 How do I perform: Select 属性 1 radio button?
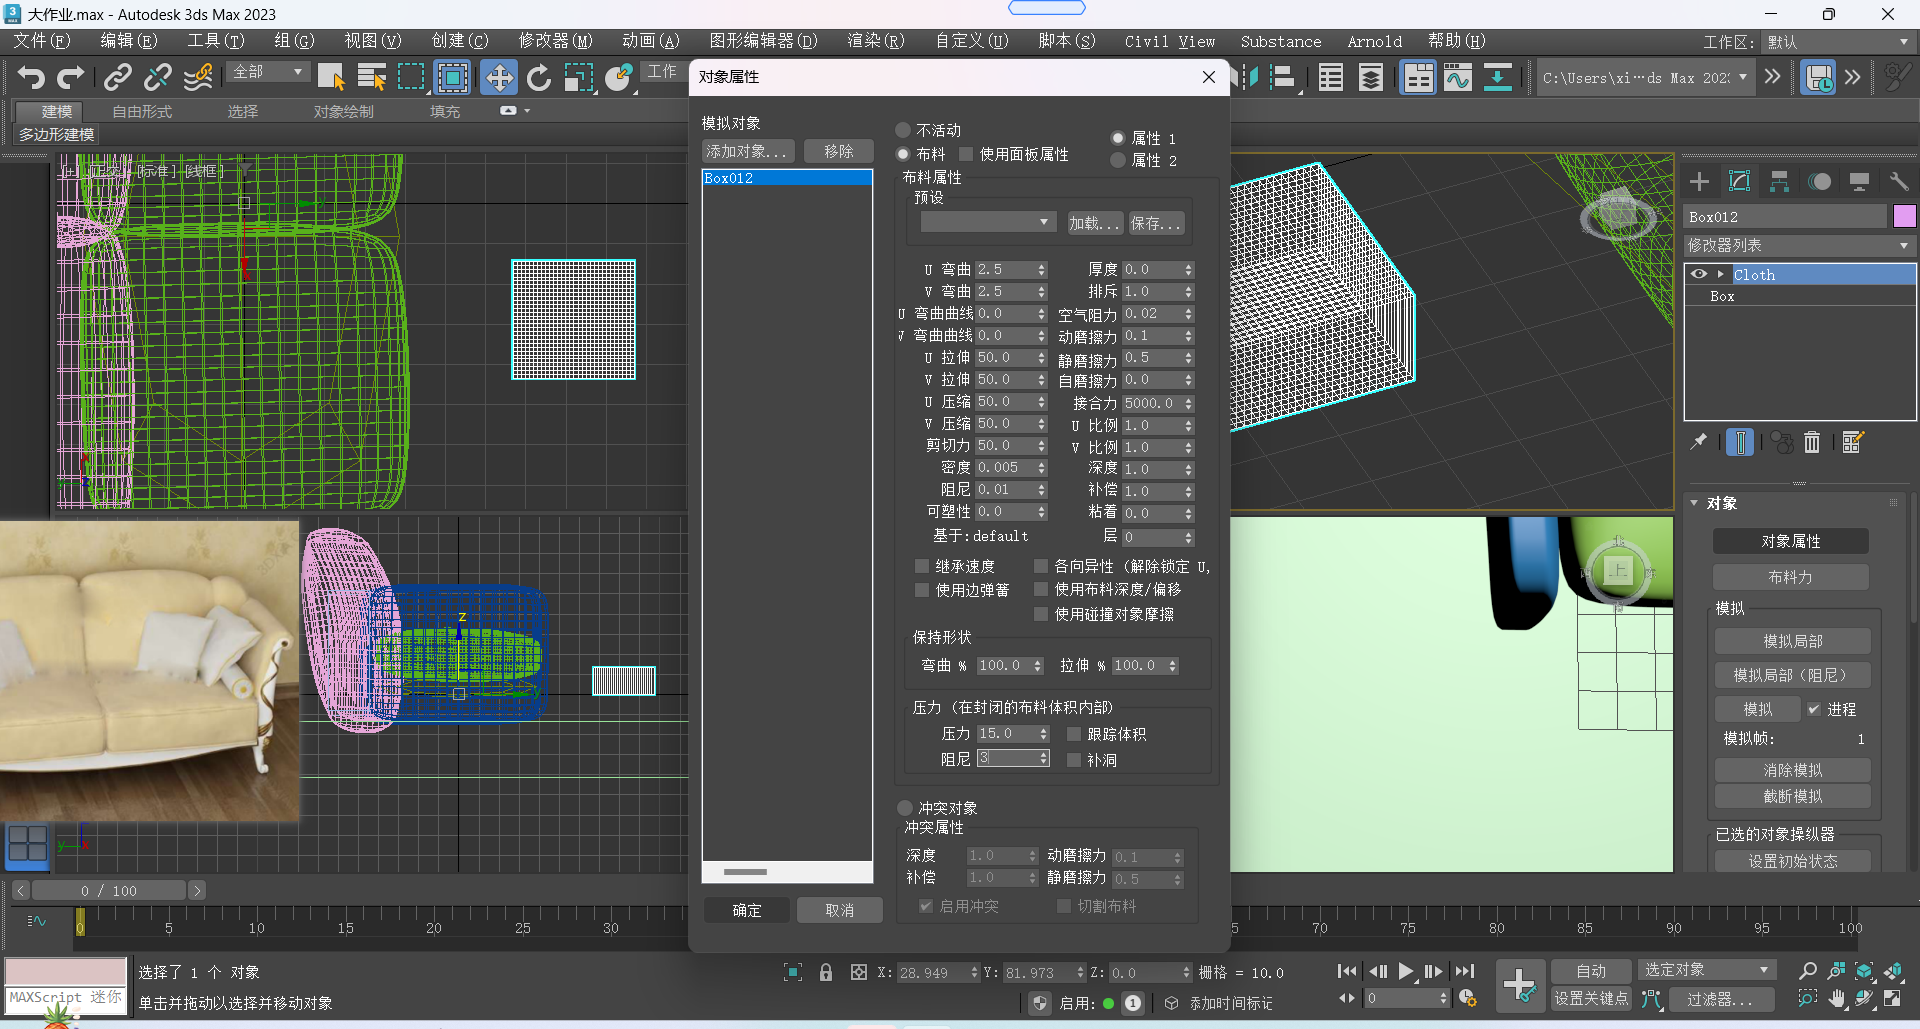coord(1118,138)
